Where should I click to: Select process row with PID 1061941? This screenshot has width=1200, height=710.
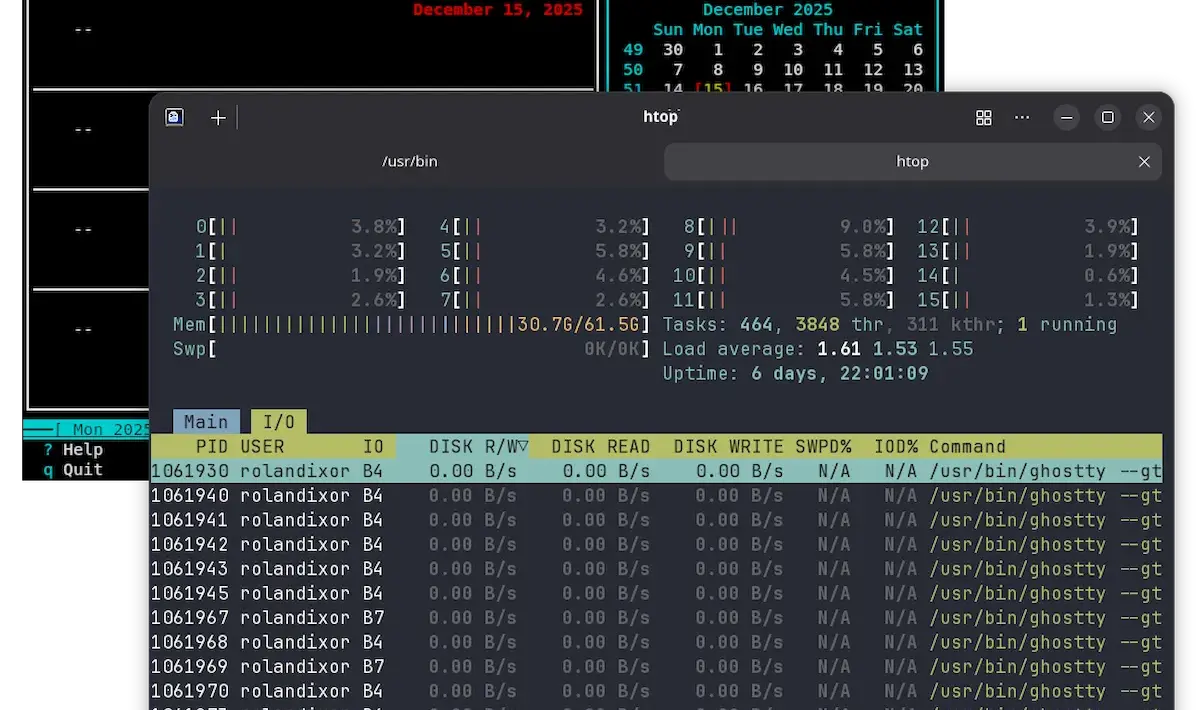pos(656,520)
